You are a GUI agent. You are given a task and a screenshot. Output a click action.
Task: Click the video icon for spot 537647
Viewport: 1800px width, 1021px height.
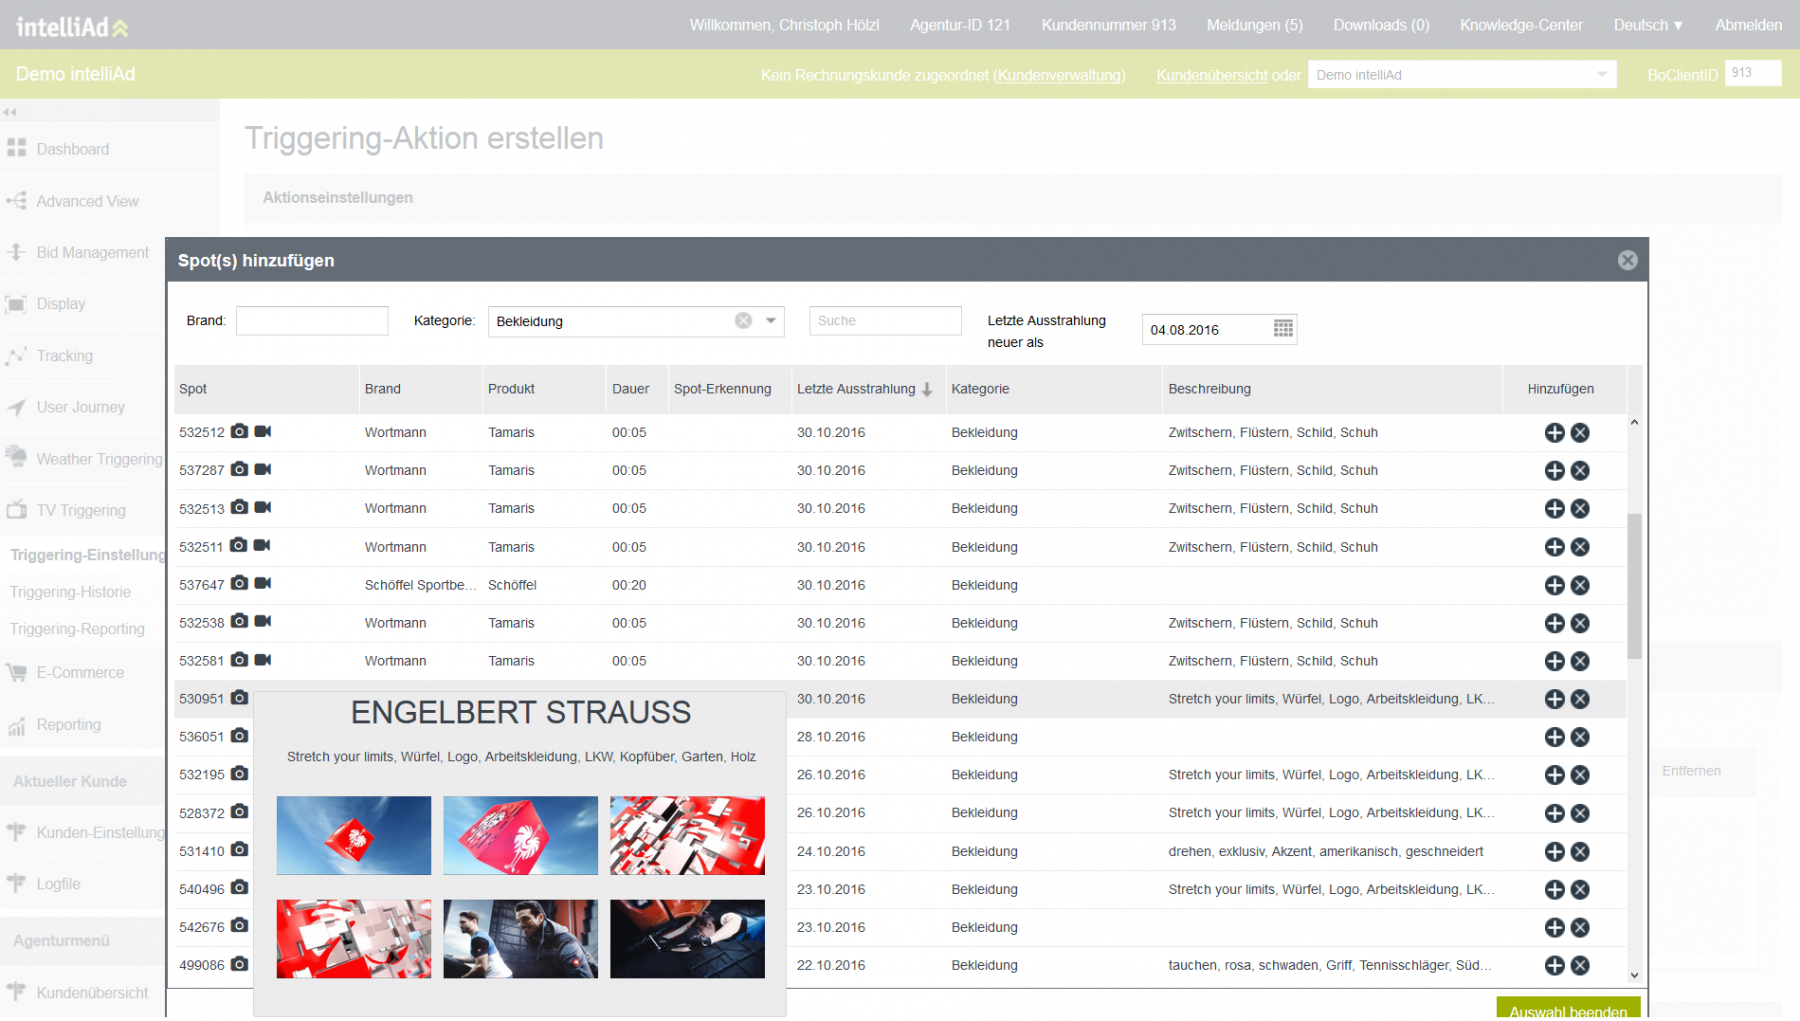point(263,583)
